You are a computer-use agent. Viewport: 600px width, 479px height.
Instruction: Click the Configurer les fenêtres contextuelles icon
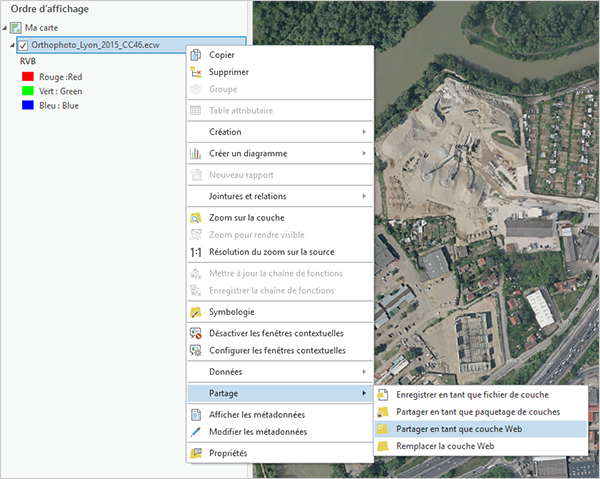pos(196,350)
